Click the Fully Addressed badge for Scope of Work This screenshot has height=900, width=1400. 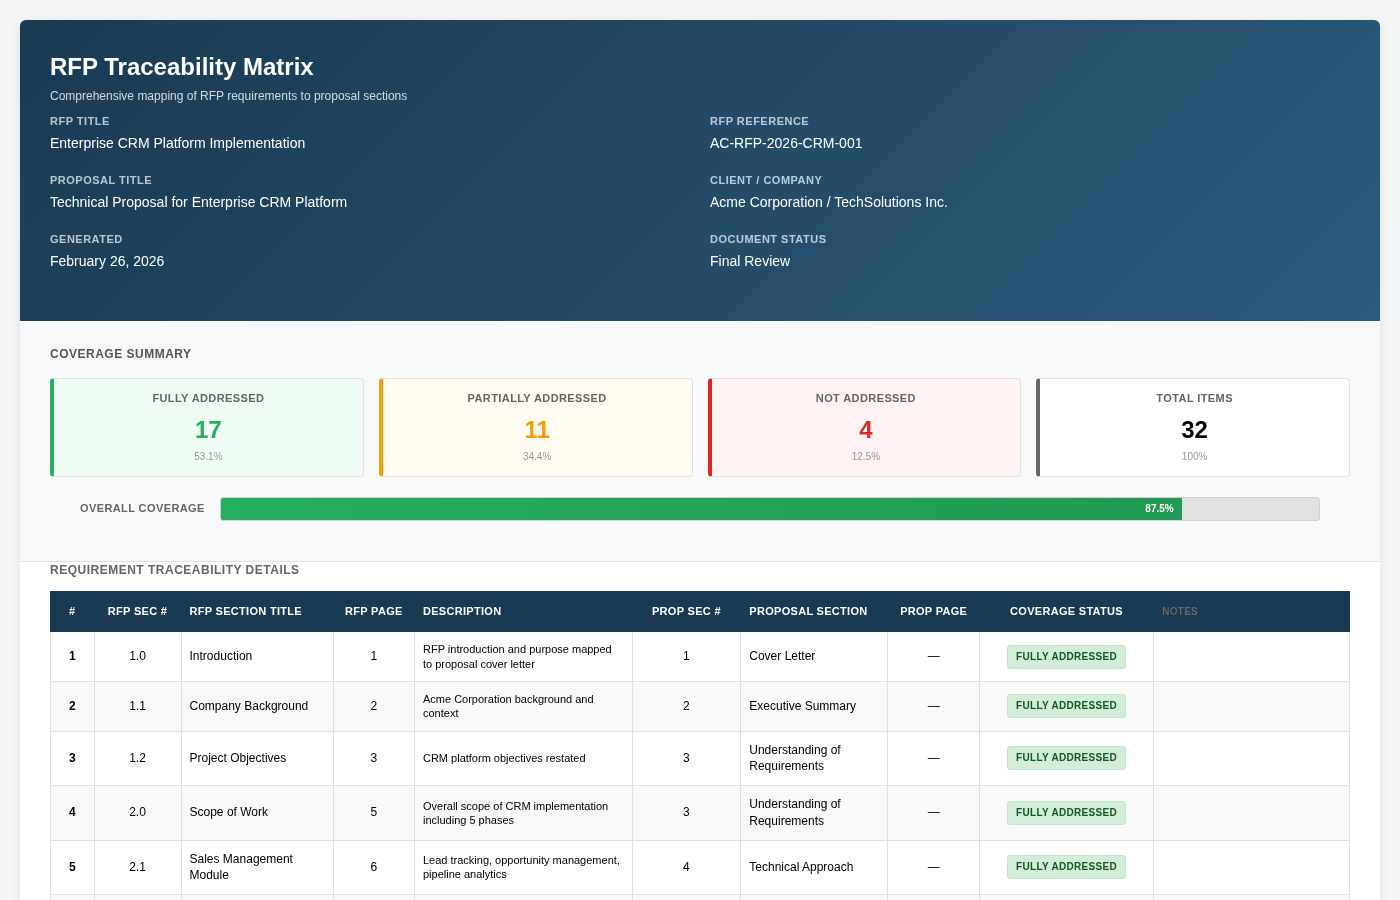tap(1066, 812)
